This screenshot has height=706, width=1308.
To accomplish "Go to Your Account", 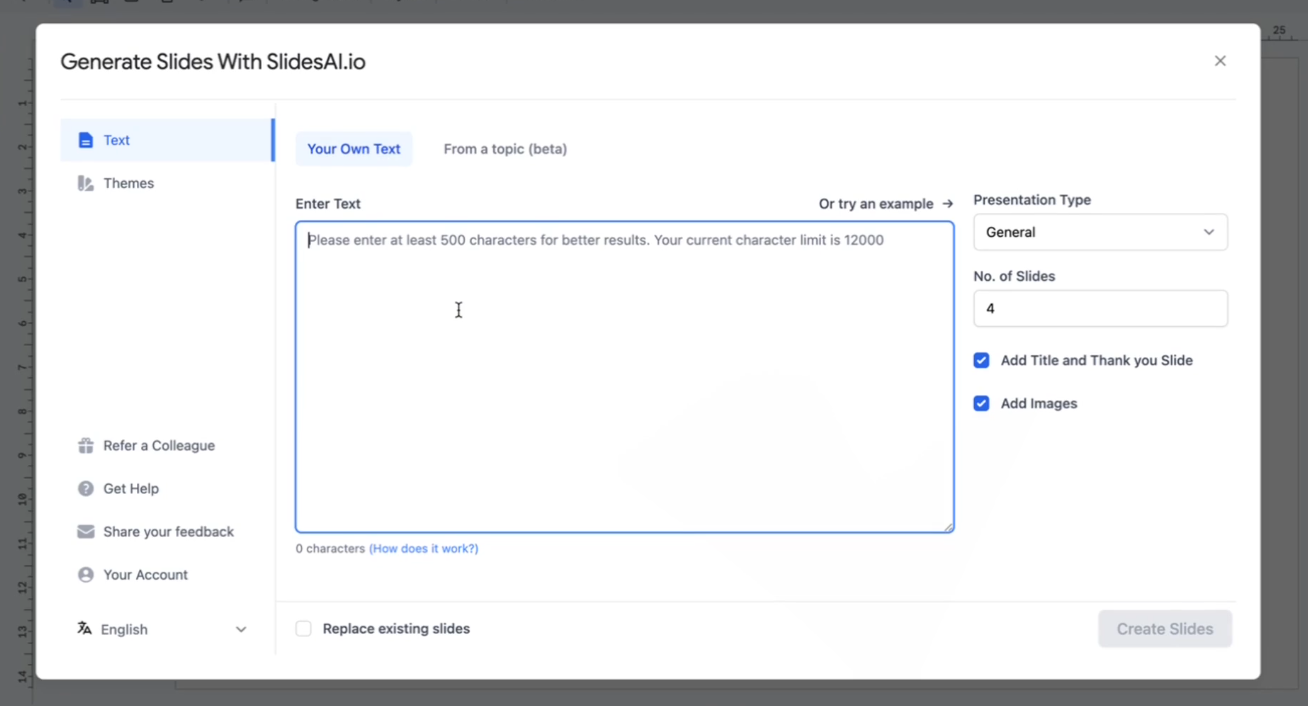I will pos(133,575).
